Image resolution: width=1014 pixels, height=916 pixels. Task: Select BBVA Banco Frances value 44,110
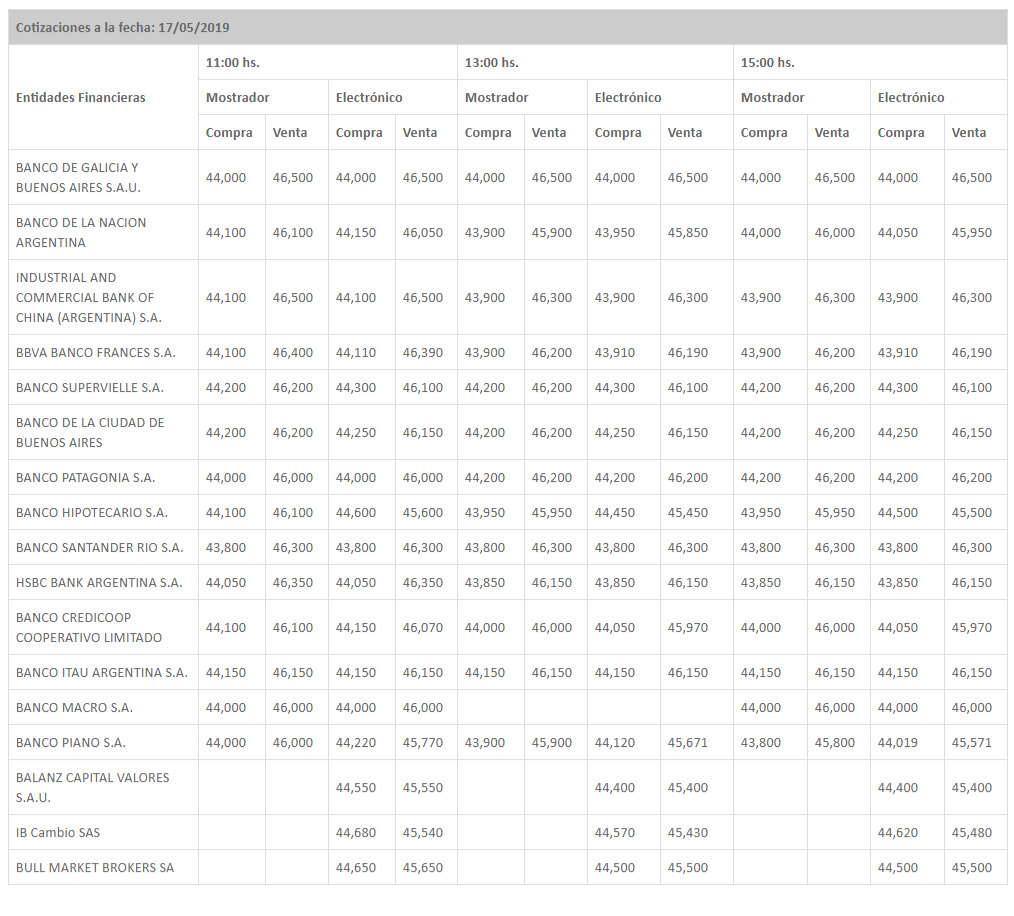pyautogui.click(x=356, y=353)
